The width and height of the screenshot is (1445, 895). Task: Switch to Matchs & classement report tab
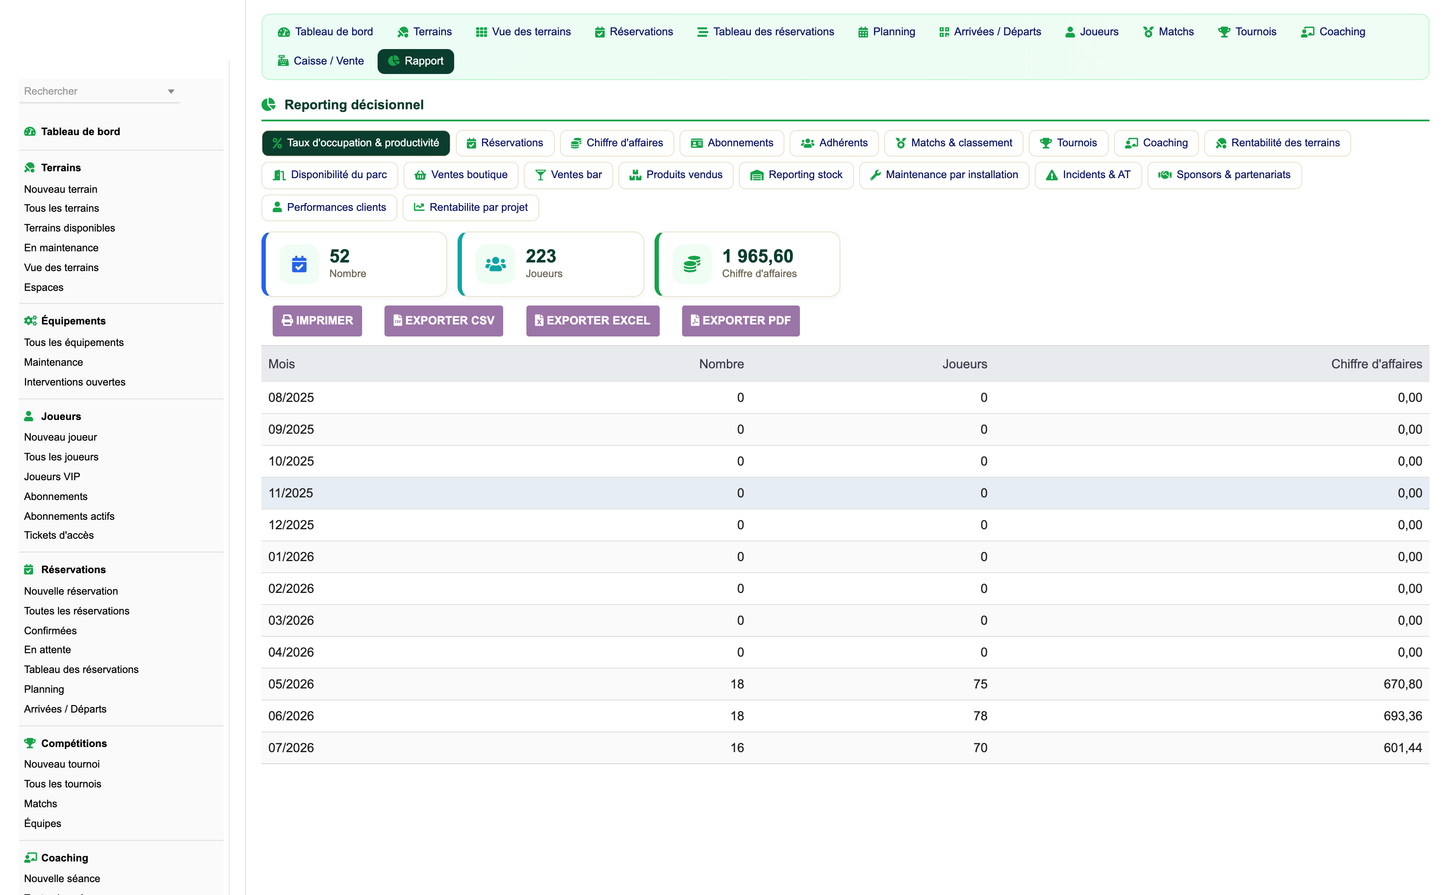954,143
